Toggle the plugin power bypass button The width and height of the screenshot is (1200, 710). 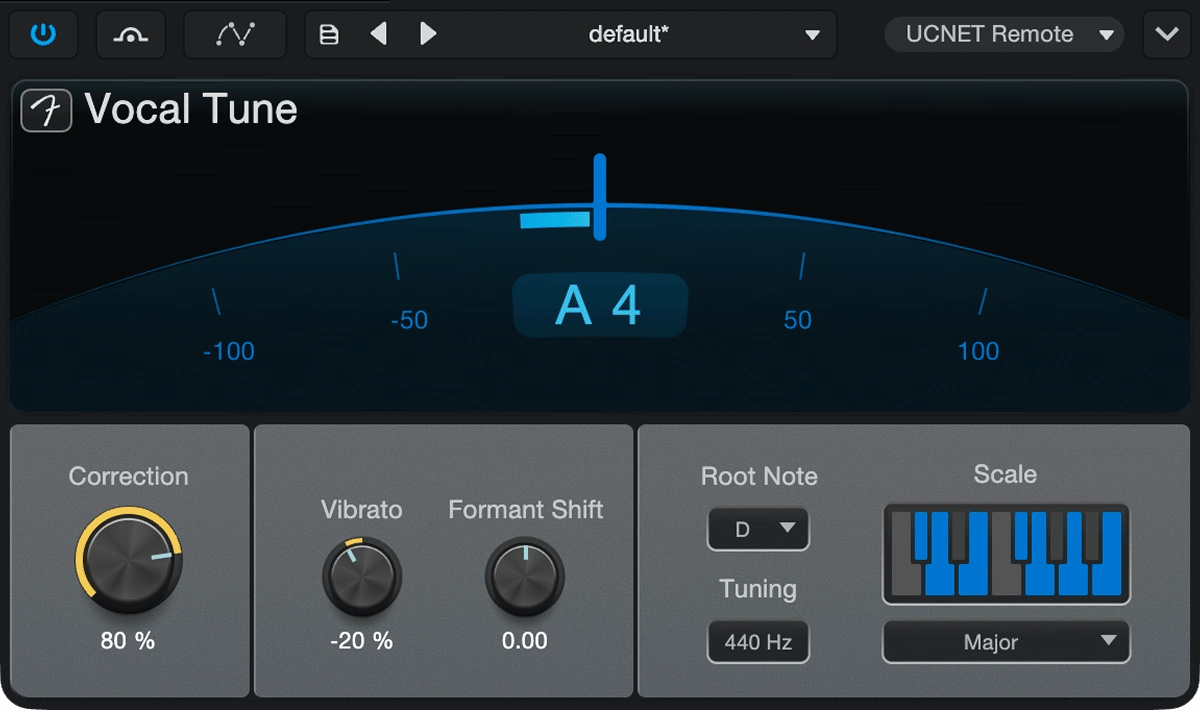pos(43,34)
